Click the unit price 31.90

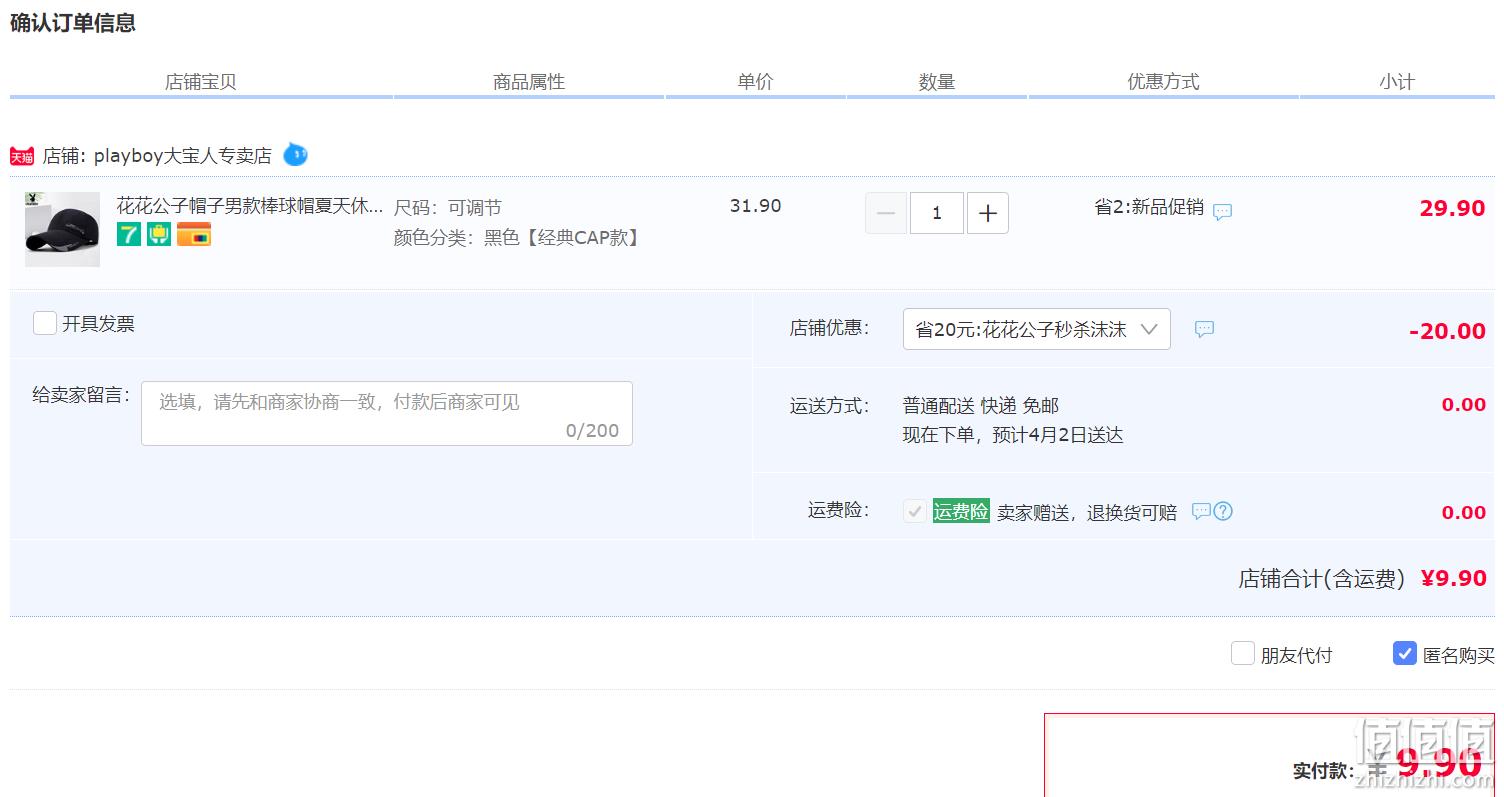click(756, 206)
